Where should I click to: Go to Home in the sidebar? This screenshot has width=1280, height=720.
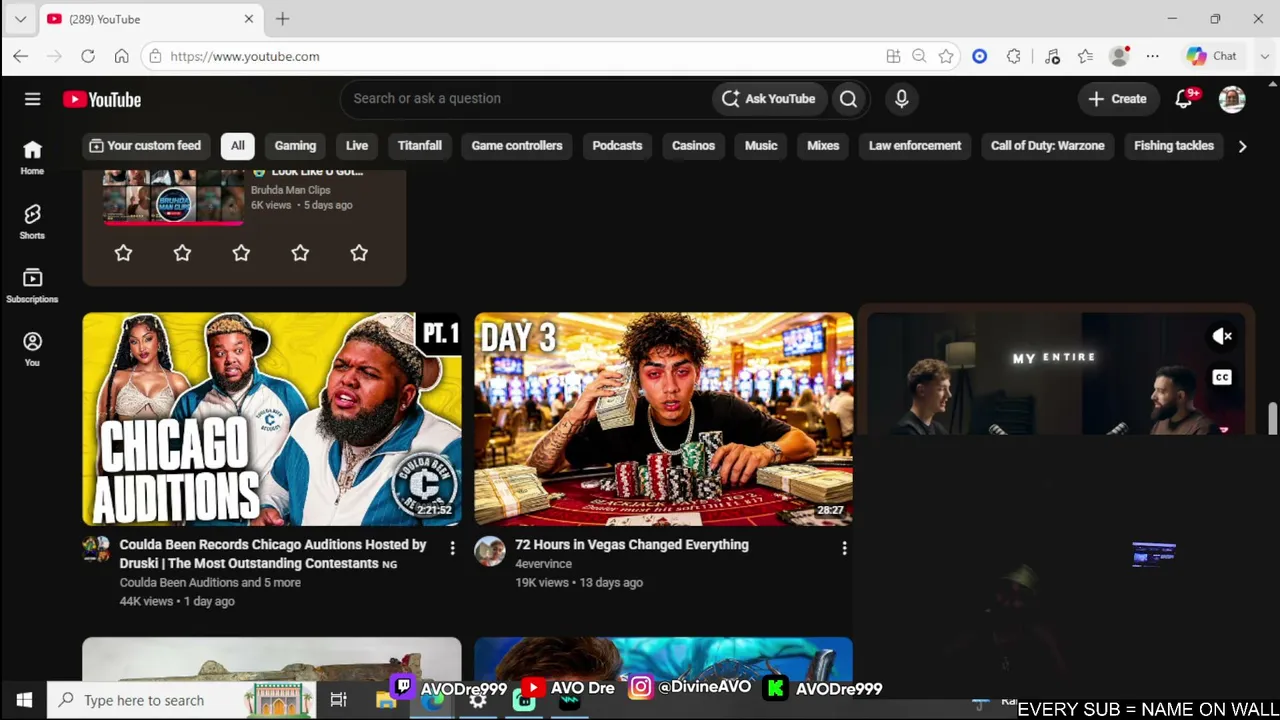pos(32,157)
